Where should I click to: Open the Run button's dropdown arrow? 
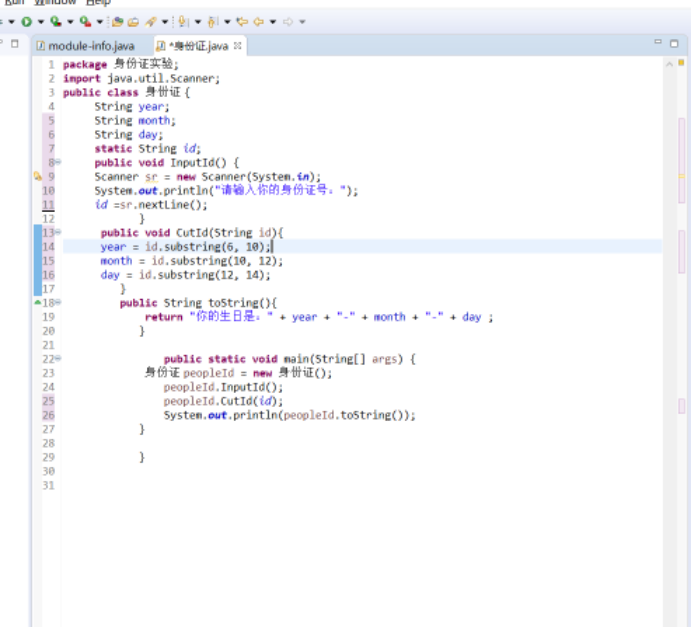coord(41,21)
